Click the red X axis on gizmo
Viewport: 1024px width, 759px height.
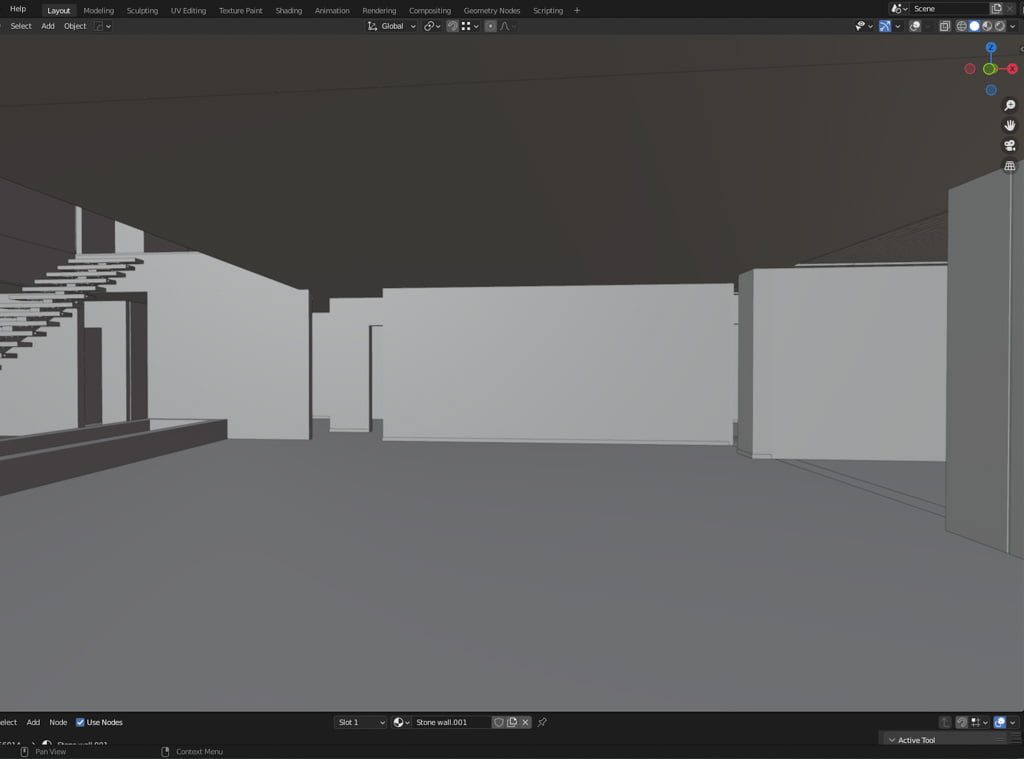tap(1012, 69)
